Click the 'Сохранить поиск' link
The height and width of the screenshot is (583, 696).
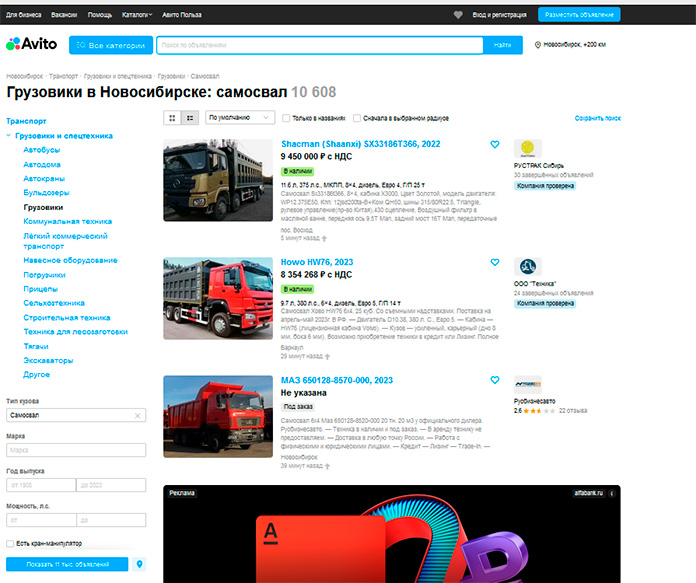coord(597,118)
